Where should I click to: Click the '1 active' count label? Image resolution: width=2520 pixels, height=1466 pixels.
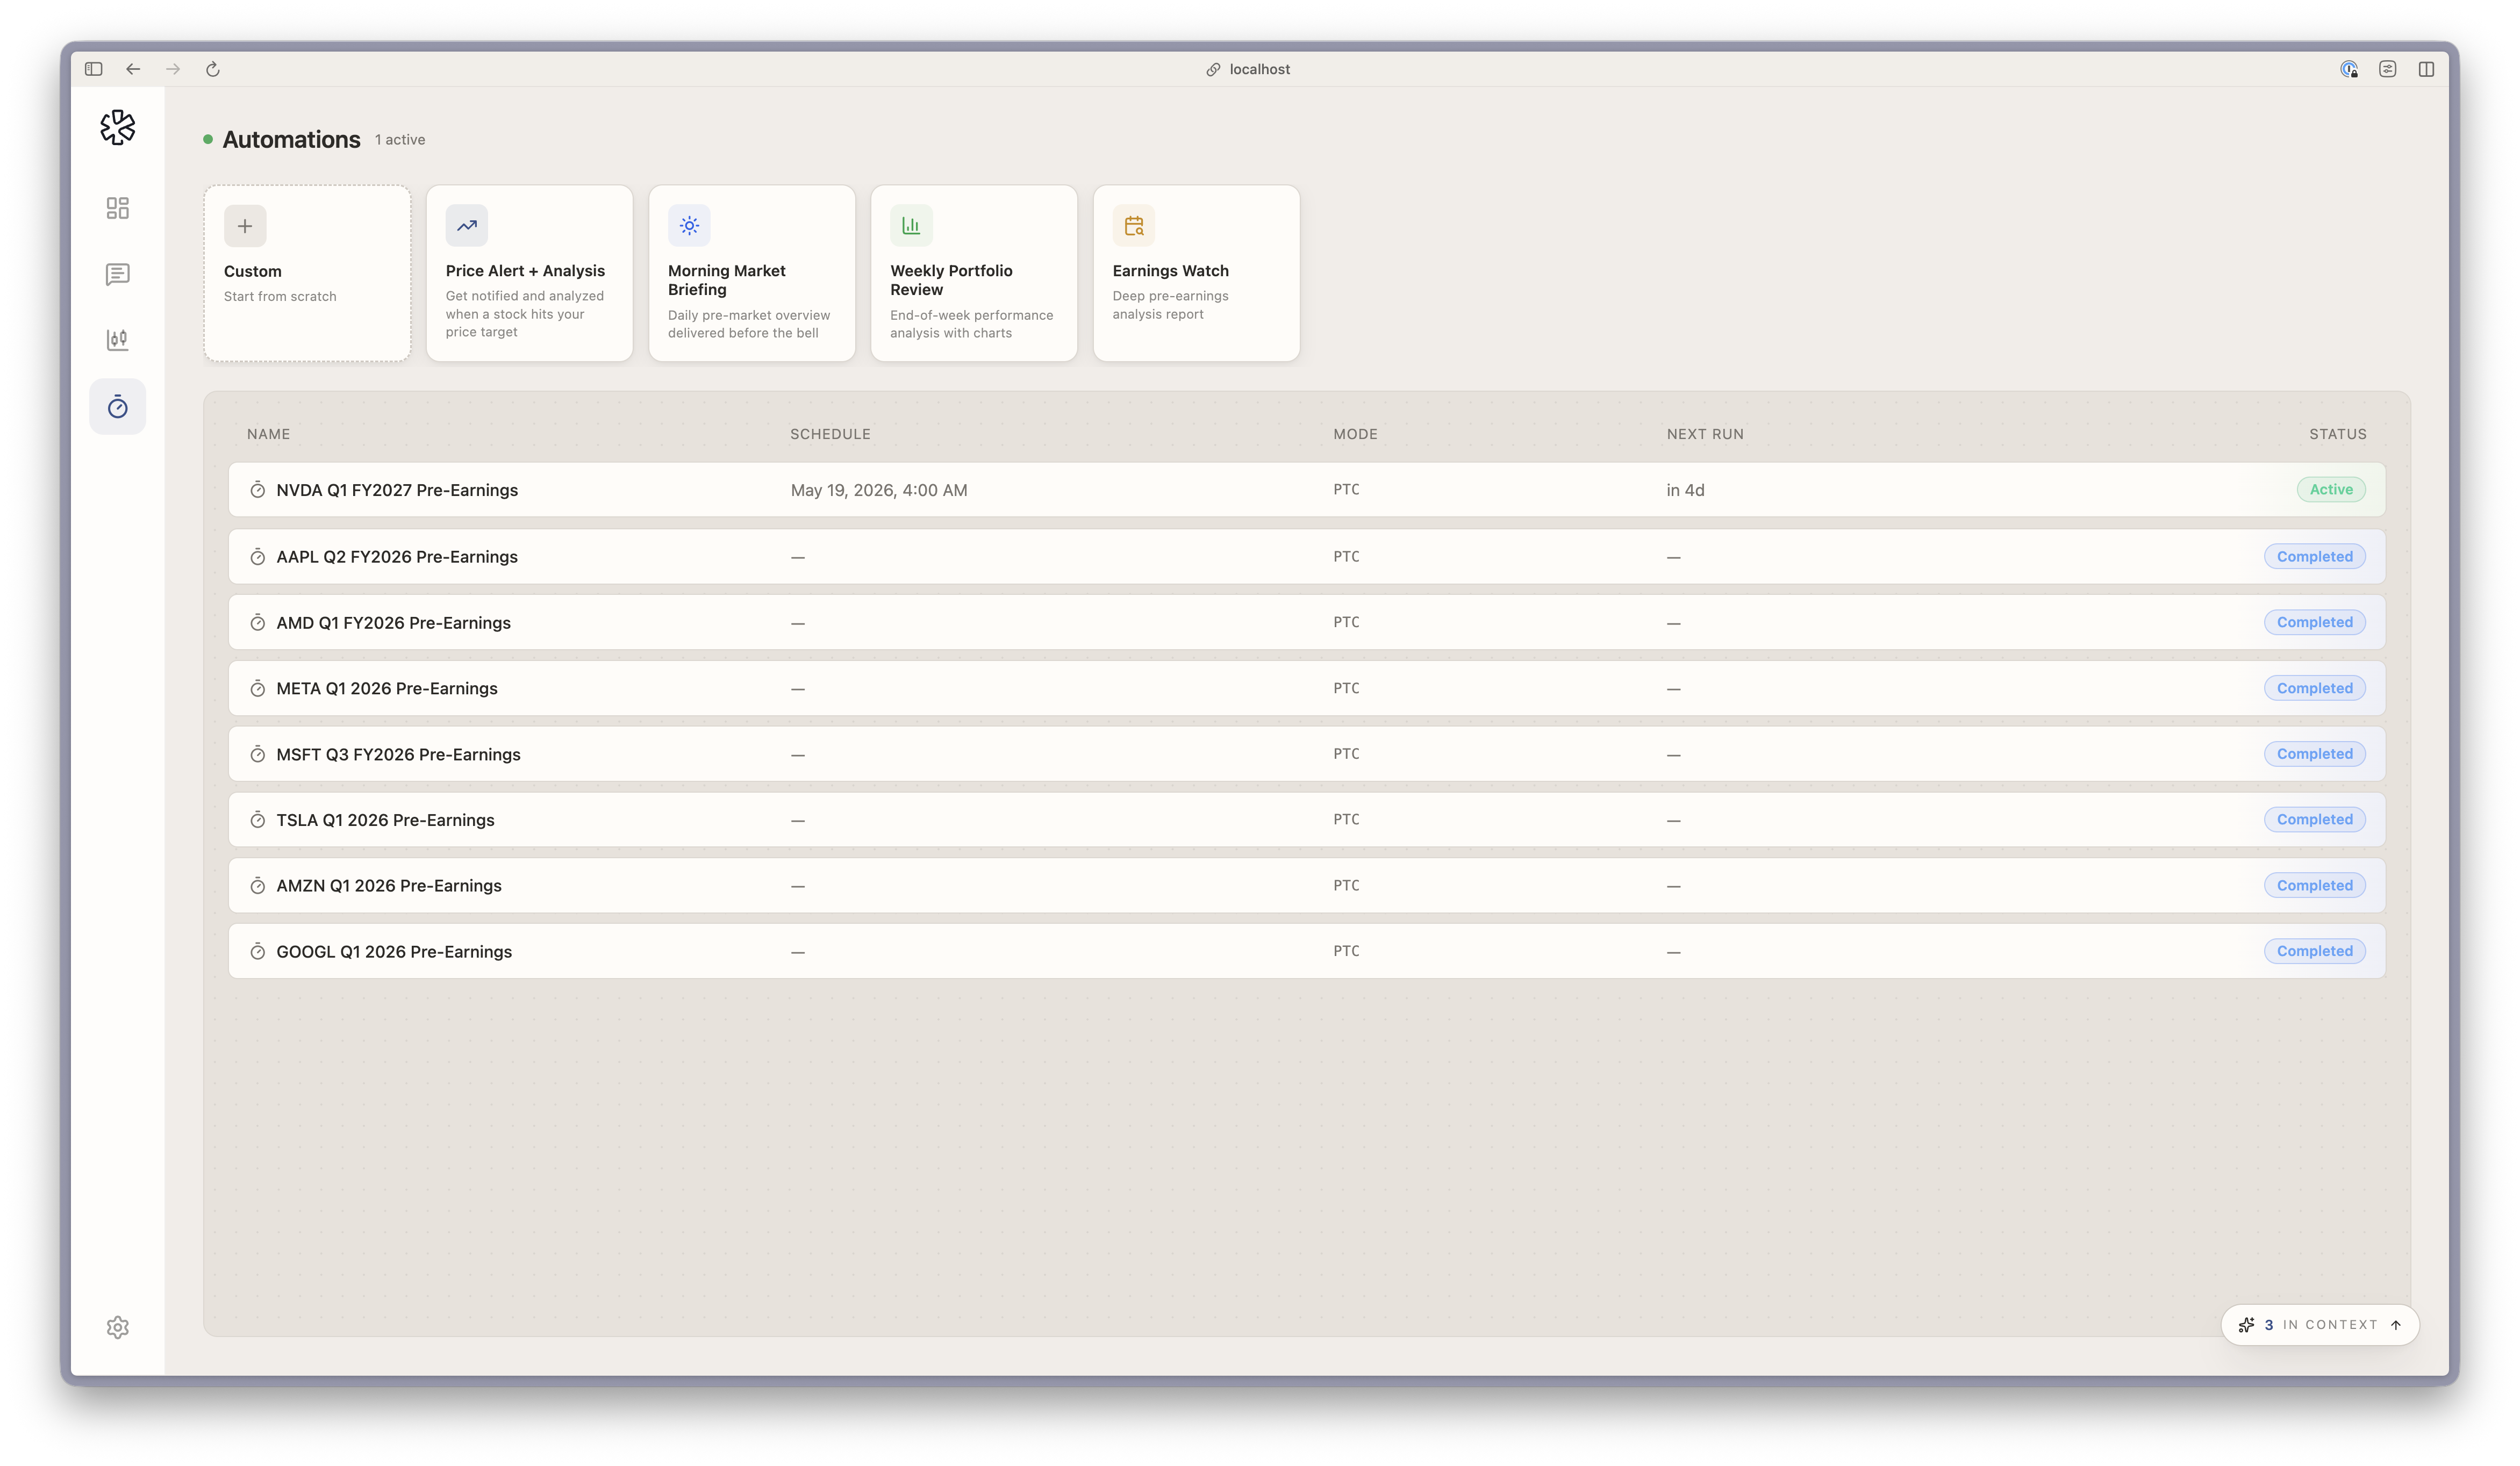[x=400, y=140]
